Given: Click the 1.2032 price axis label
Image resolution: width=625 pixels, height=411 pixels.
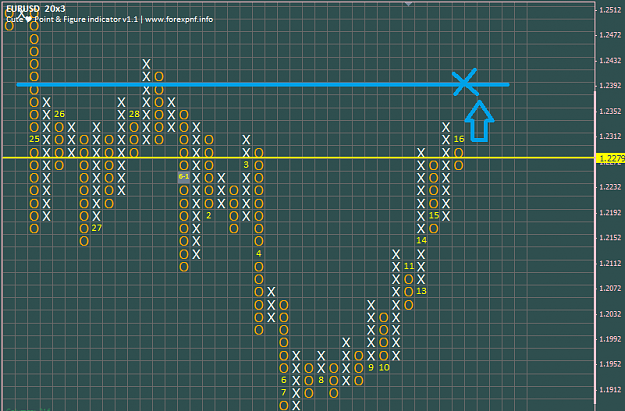Looking at the screenshot, I should tap(610, 314).
